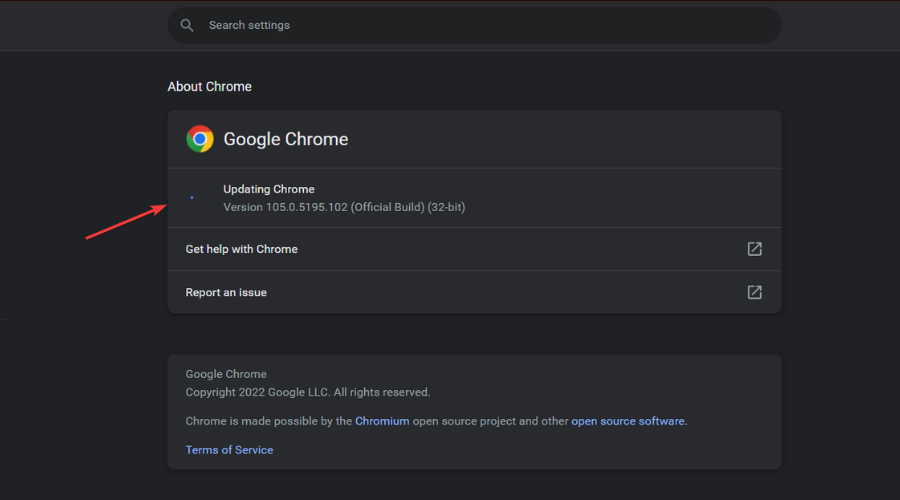Image resolution: width=900 pixels, height=500 pixels.
Task: Click the Copyright 2022 Google LLC text
Action: point(308,392)
